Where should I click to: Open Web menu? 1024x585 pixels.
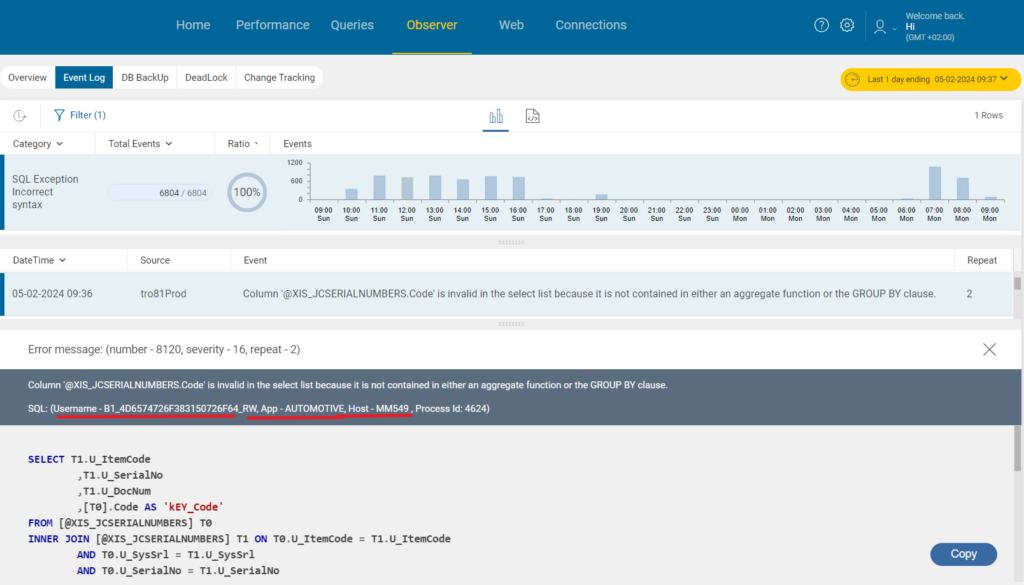[x=511, y=25]
